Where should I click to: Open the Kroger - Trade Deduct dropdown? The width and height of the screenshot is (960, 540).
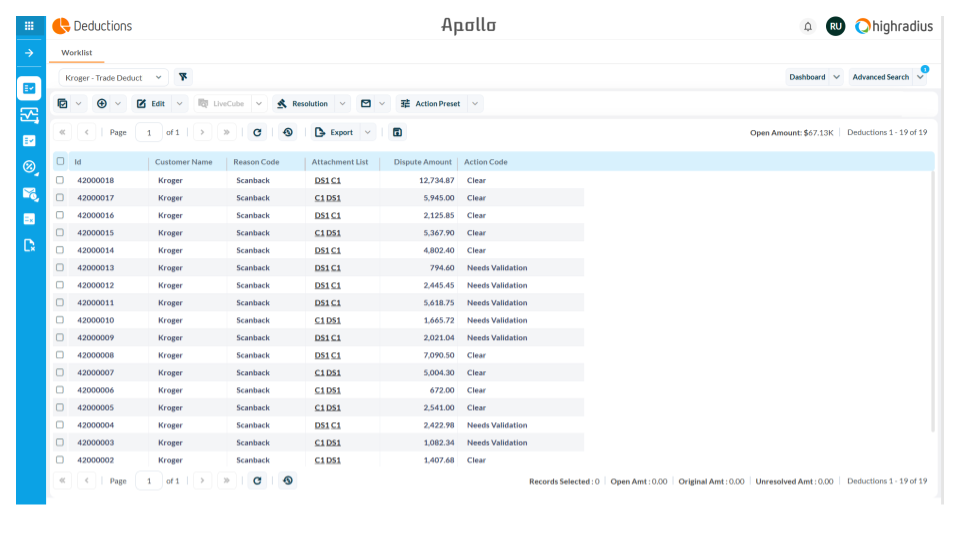pyautogui.click(x=113, y=77)
